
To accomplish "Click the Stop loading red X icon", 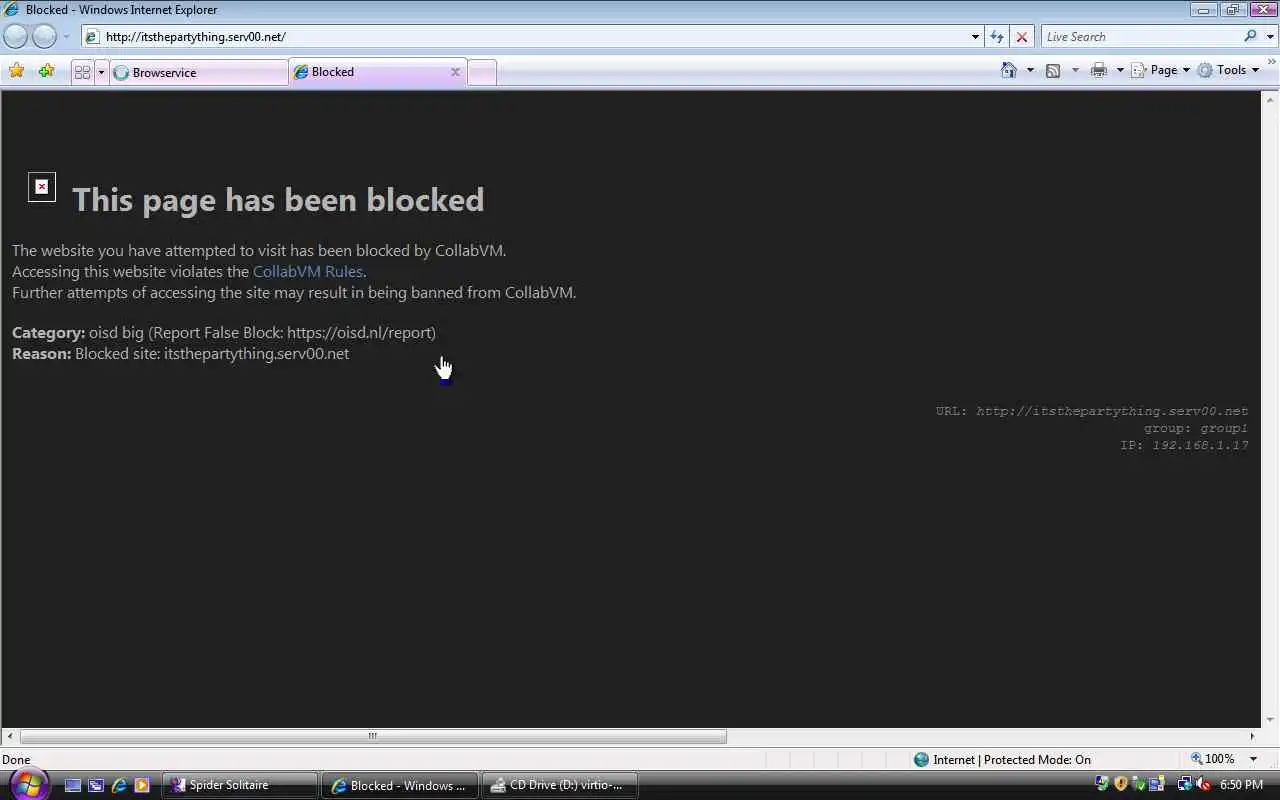I will click(1021, 37).
